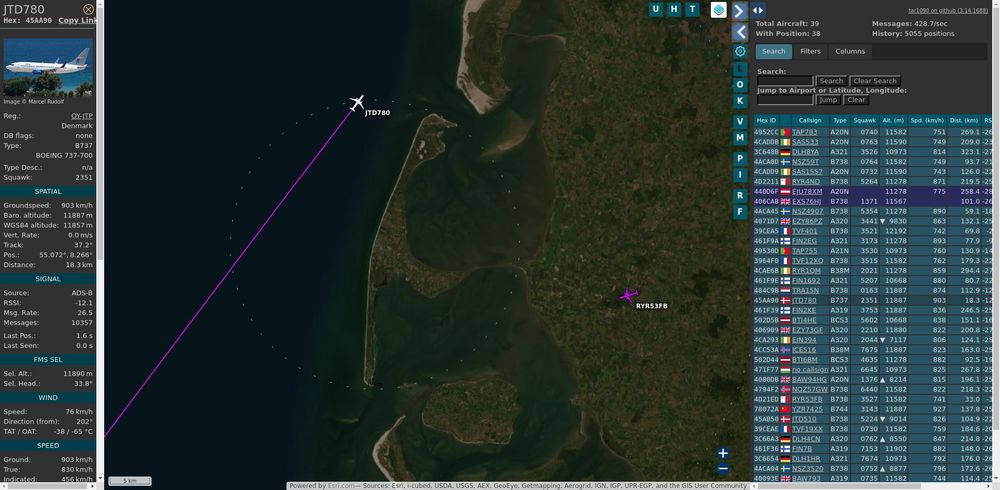This screenshot has width=1000, height=490.
Task: Sort table by Spd. (km/h) column
Action: (x=927, y=120)
